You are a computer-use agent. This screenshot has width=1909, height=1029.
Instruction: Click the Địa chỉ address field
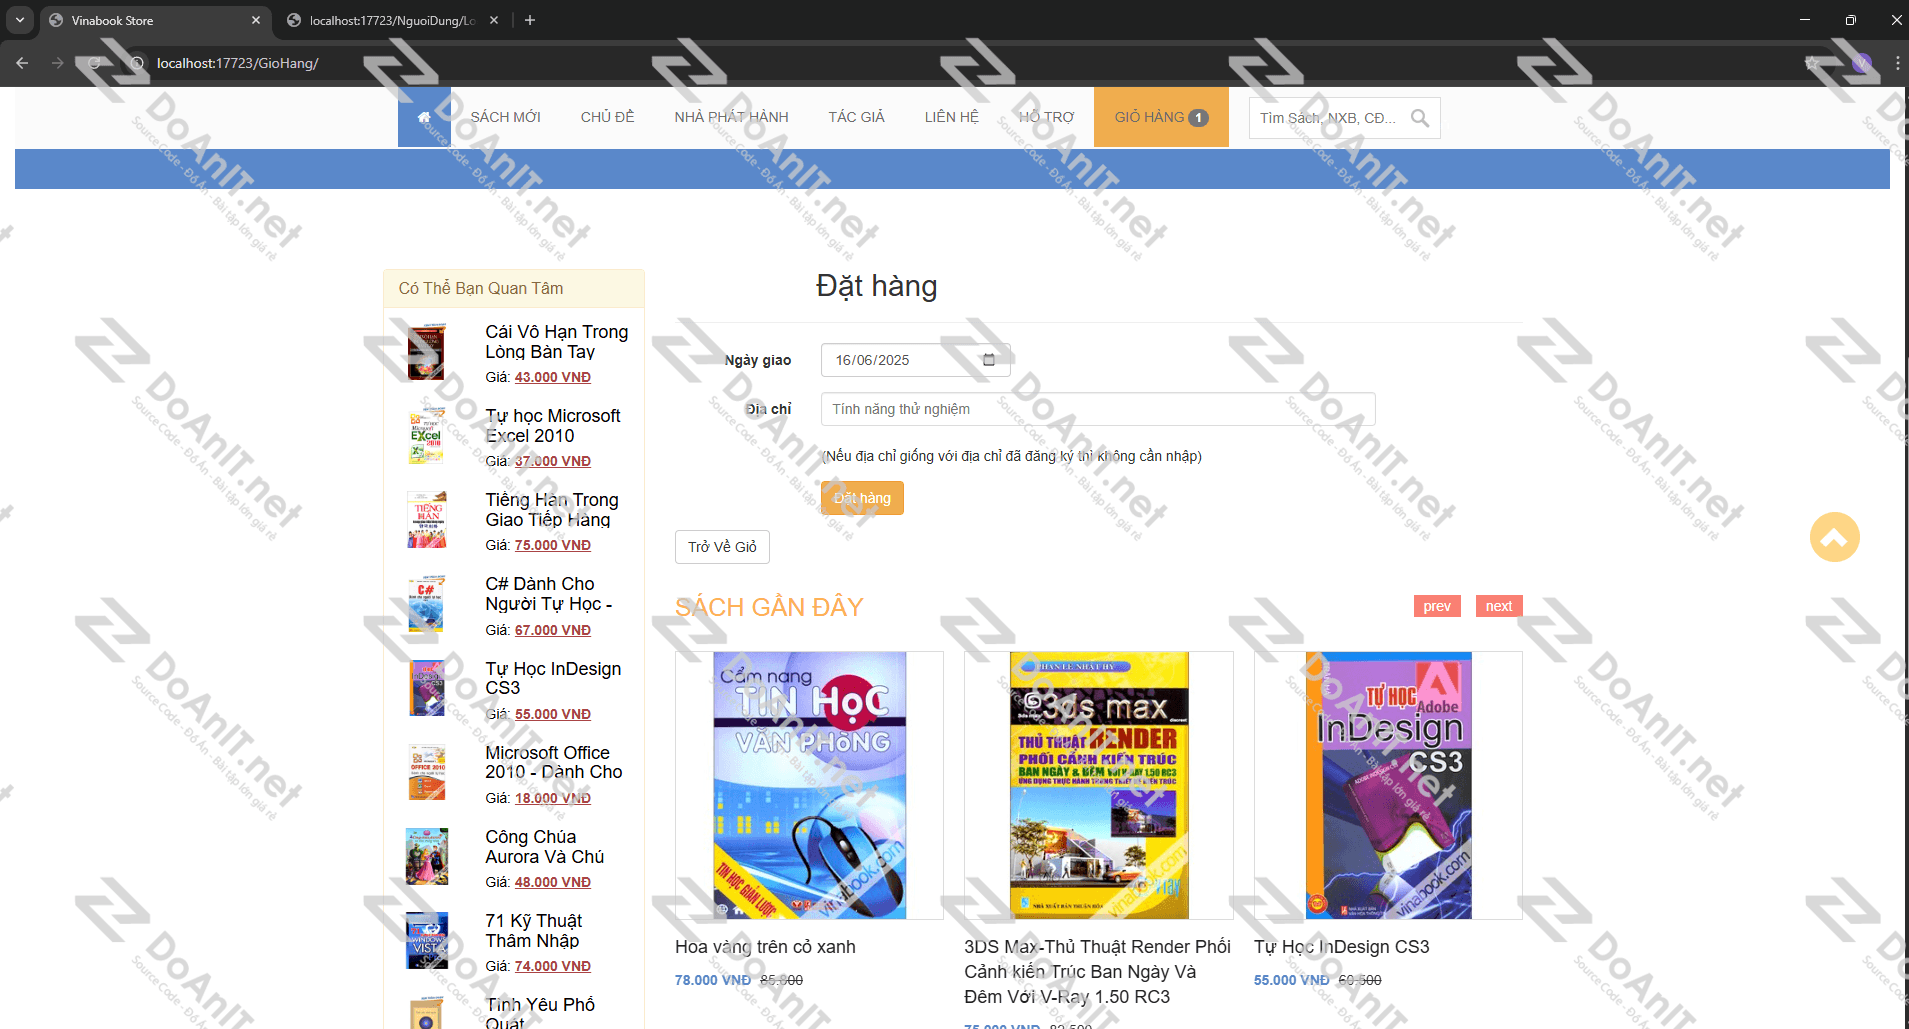(1098, 409)
